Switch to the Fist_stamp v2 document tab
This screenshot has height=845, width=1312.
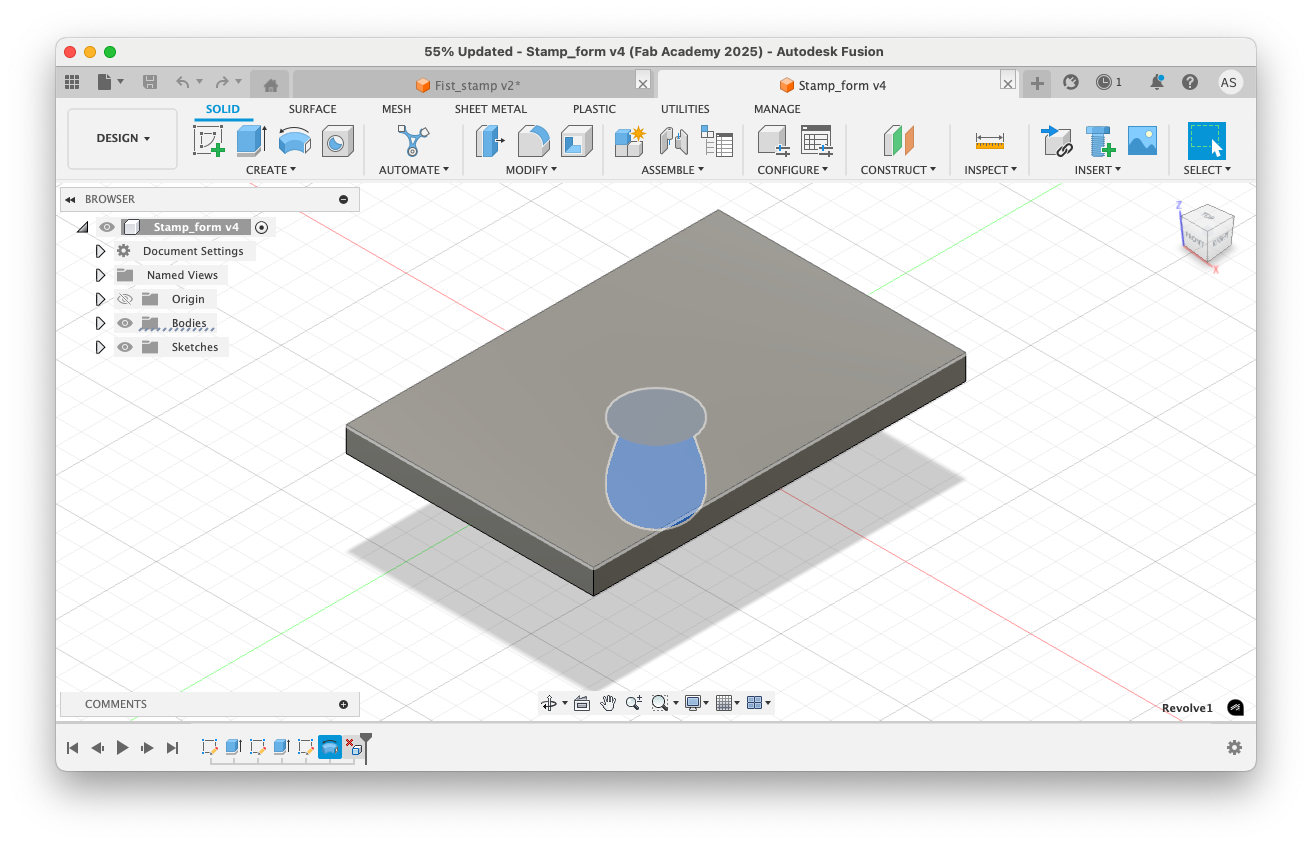pyautogui.click(x=467, y=85)
